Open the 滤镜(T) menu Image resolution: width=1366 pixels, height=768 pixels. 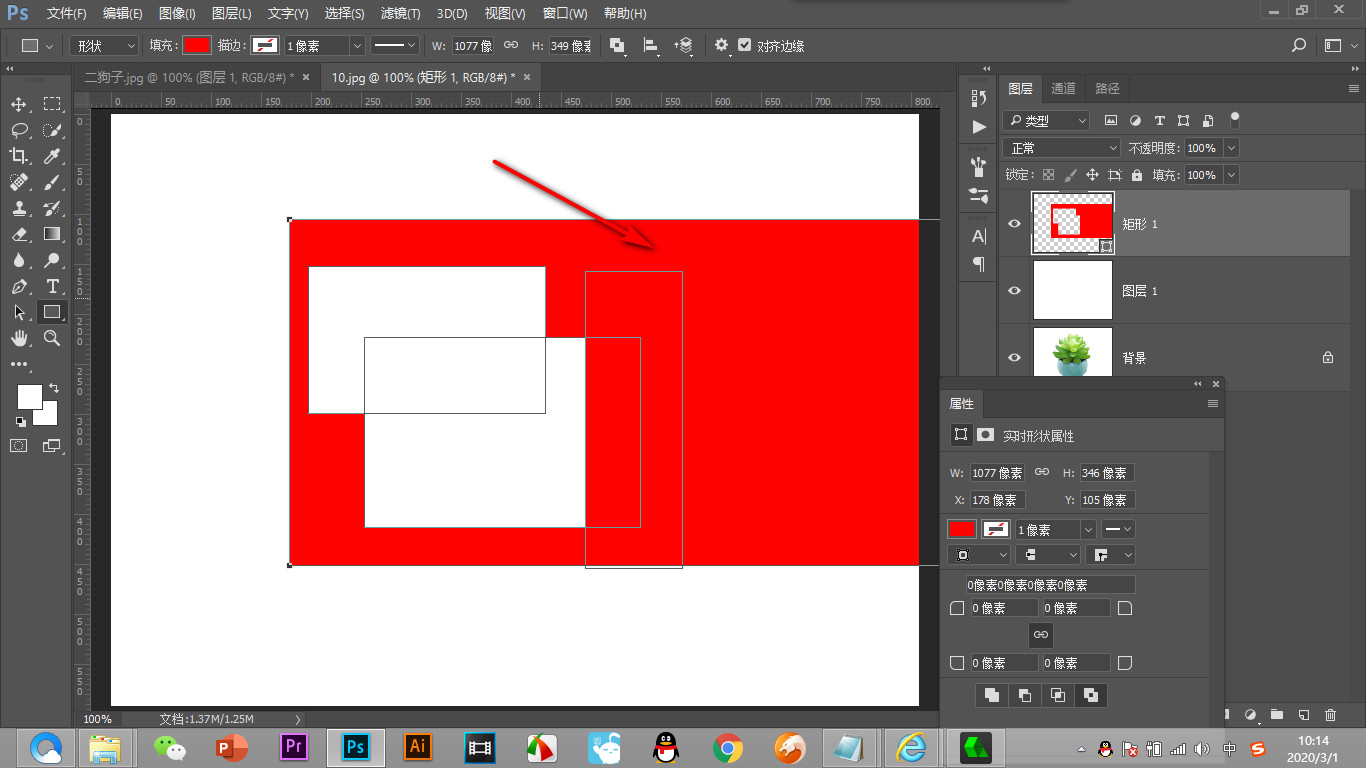(x=400, y=14)
